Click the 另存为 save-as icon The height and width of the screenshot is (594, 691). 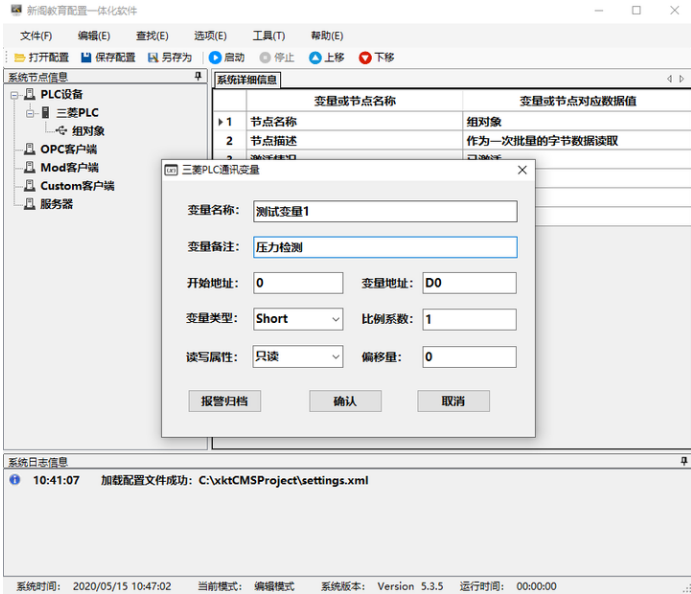point(153,58)
